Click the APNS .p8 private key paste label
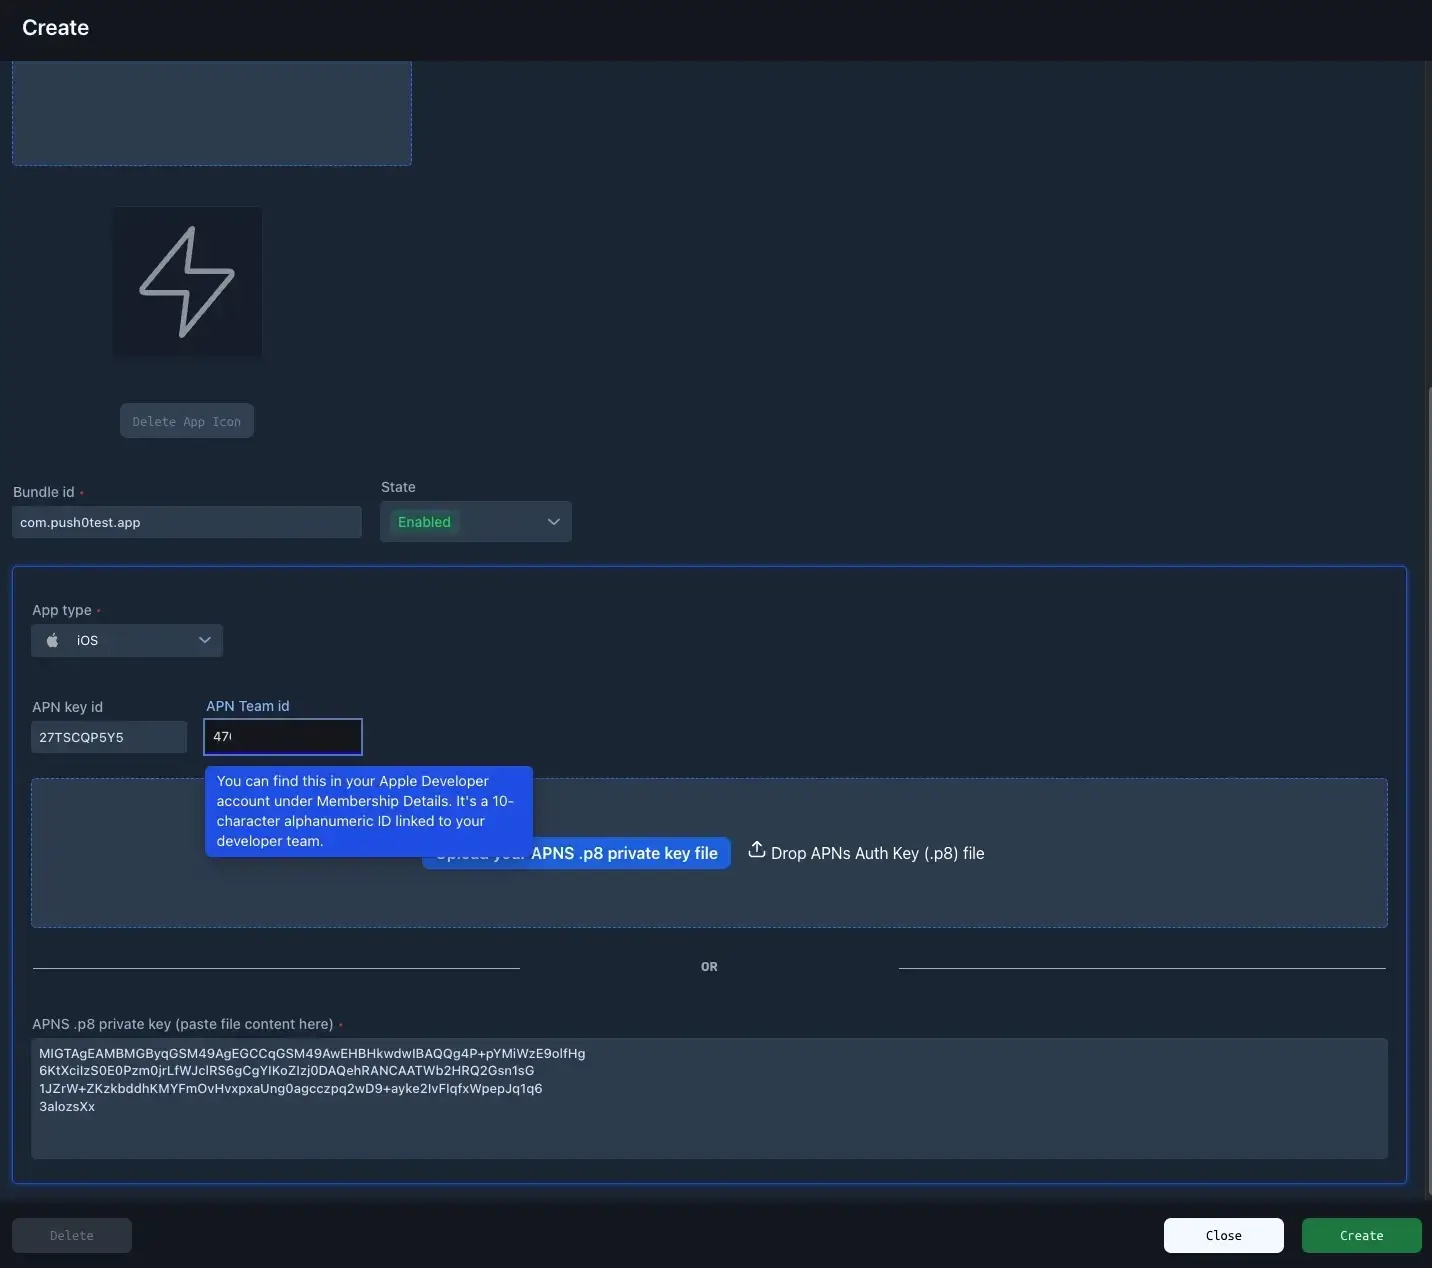1432x1268 pixels. (x=183, y=1024)
